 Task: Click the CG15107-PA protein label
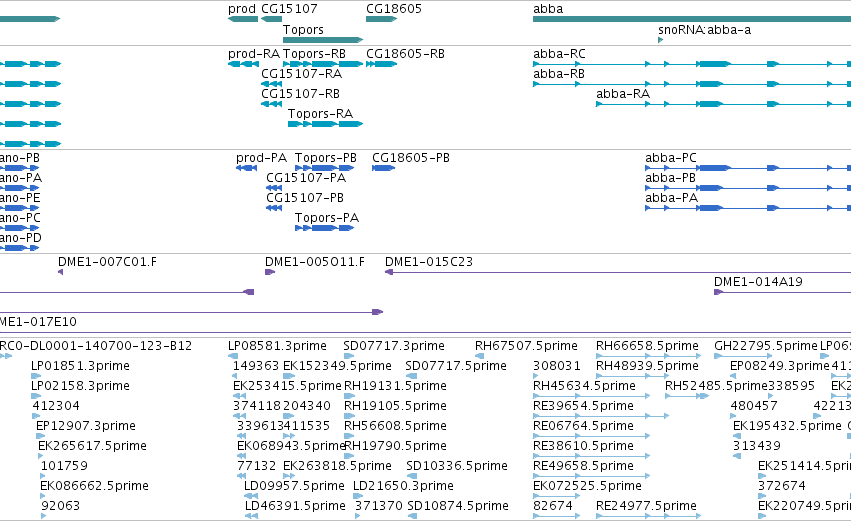pos(306,178)
